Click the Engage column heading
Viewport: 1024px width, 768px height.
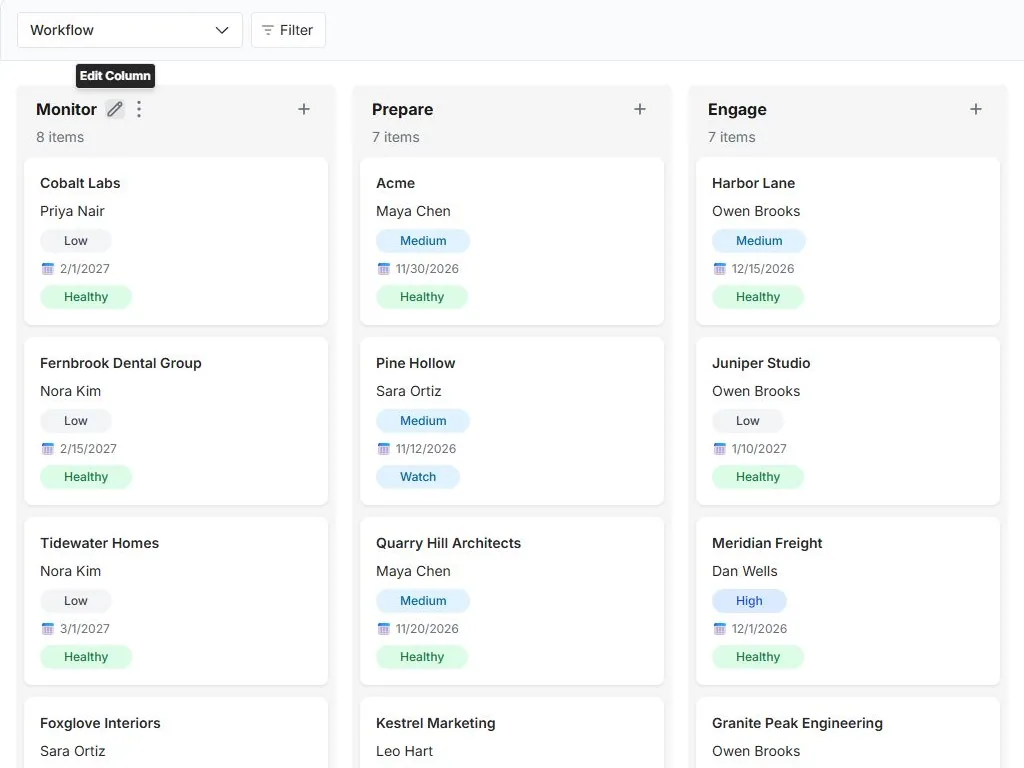click(737, 110)
